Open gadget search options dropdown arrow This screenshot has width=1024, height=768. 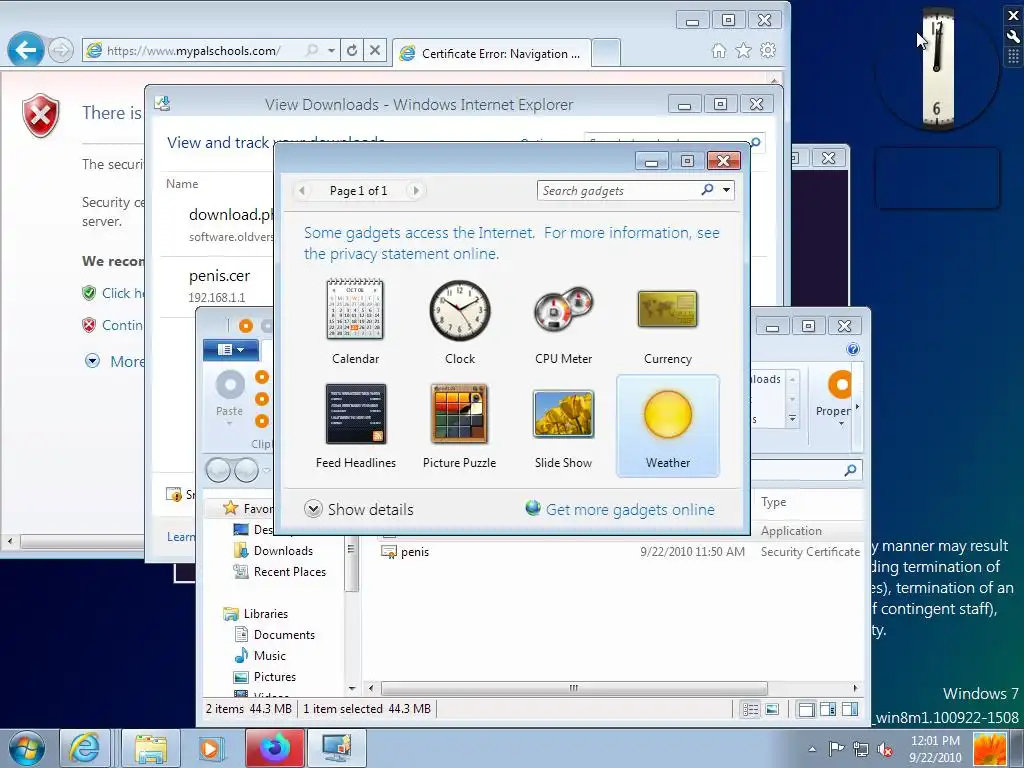(x=726, y=190)
